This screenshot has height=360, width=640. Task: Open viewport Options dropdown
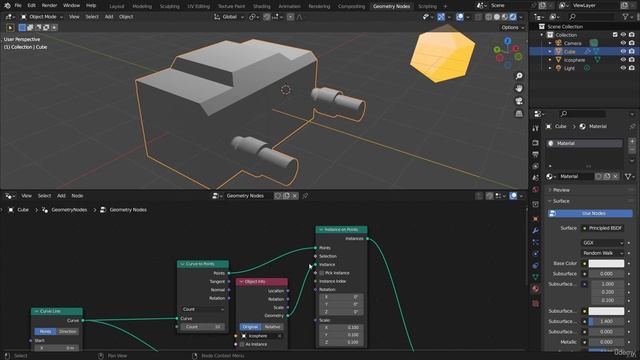513,27
